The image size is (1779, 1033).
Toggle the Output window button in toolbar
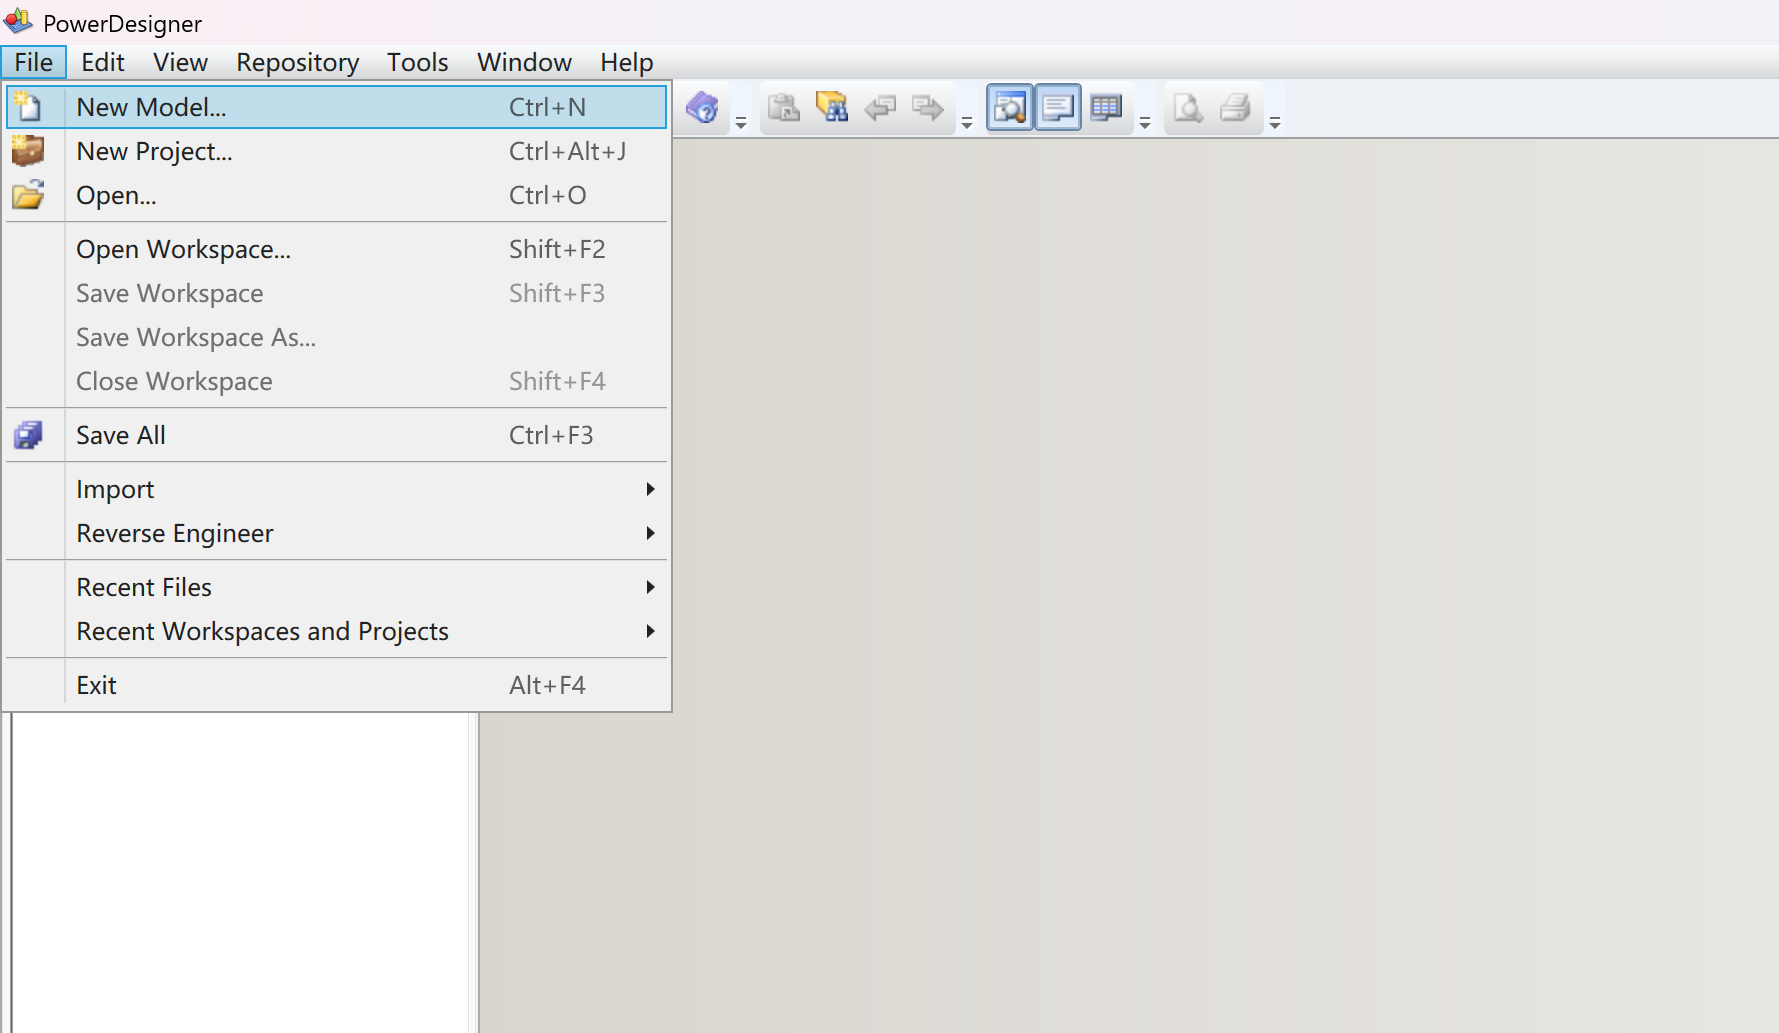(1058, 107)
